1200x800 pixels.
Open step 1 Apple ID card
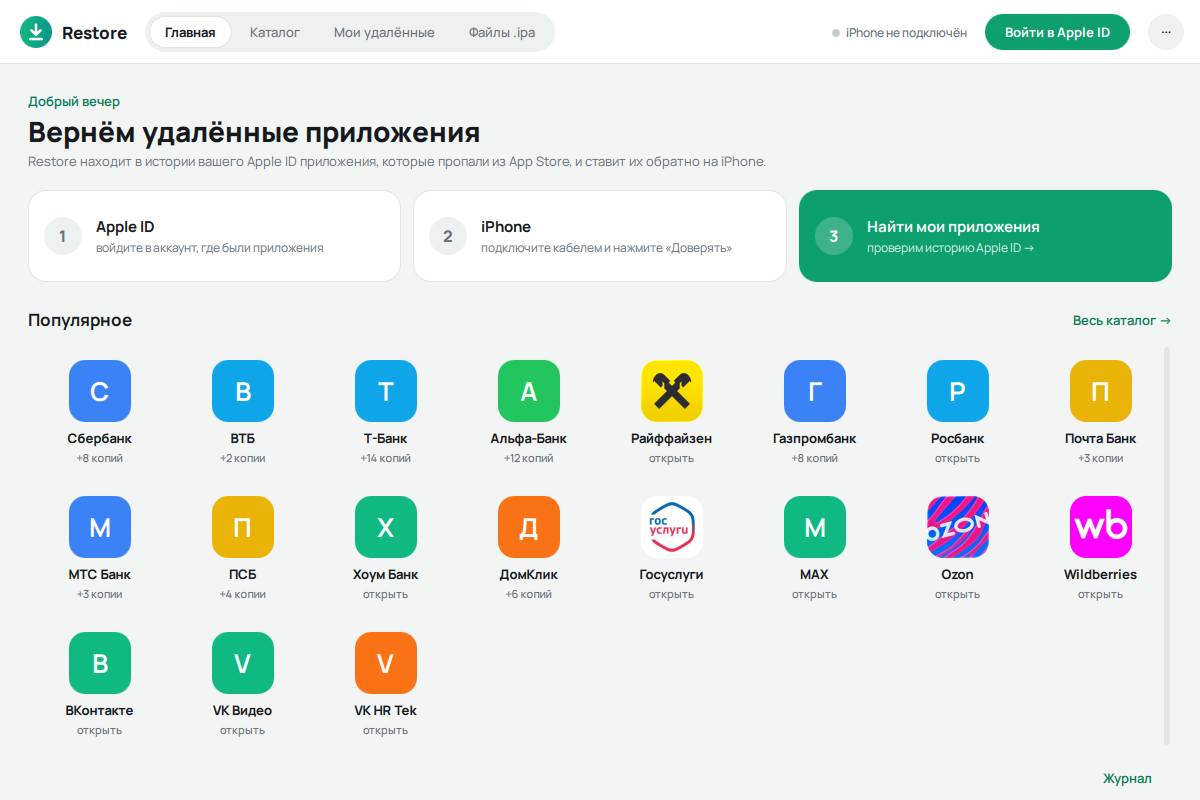[x=214, y=236]
